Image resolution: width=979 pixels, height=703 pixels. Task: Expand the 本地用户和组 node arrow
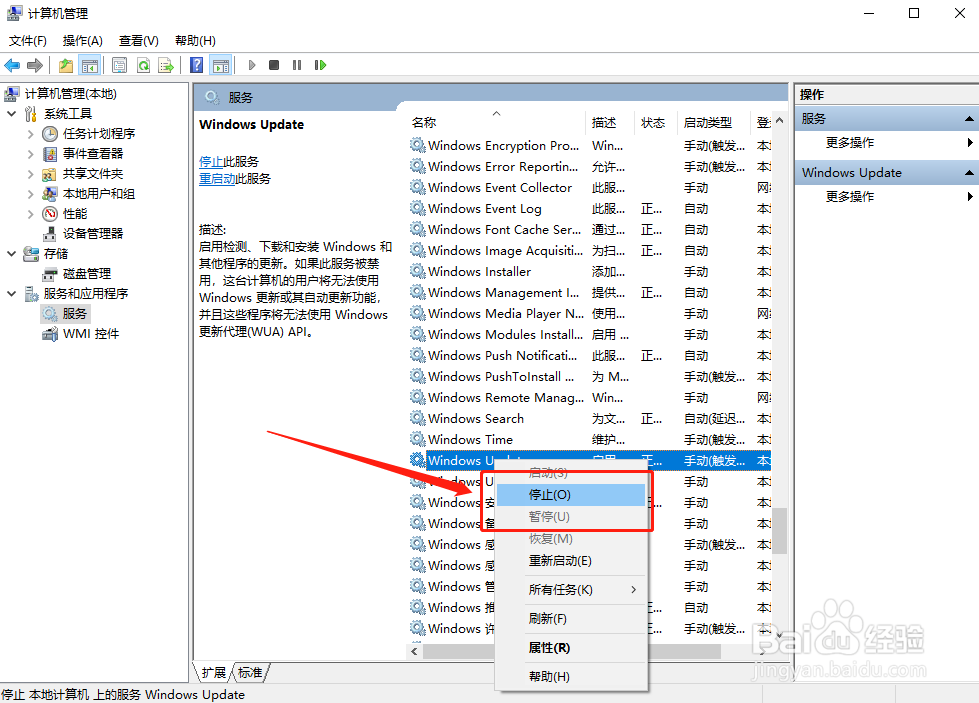pos(31,194)
